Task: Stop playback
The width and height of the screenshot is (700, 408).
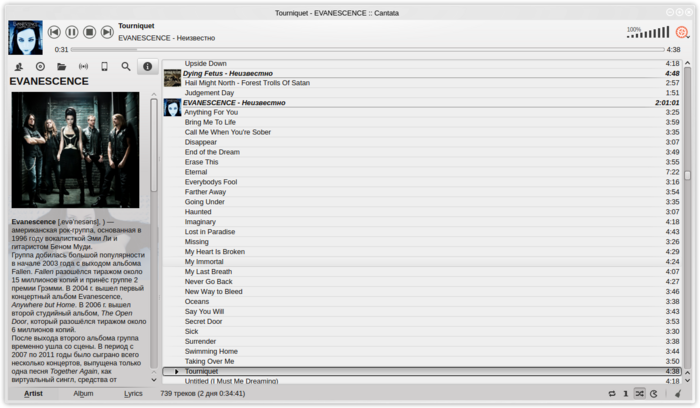Action: coord(89,32)
